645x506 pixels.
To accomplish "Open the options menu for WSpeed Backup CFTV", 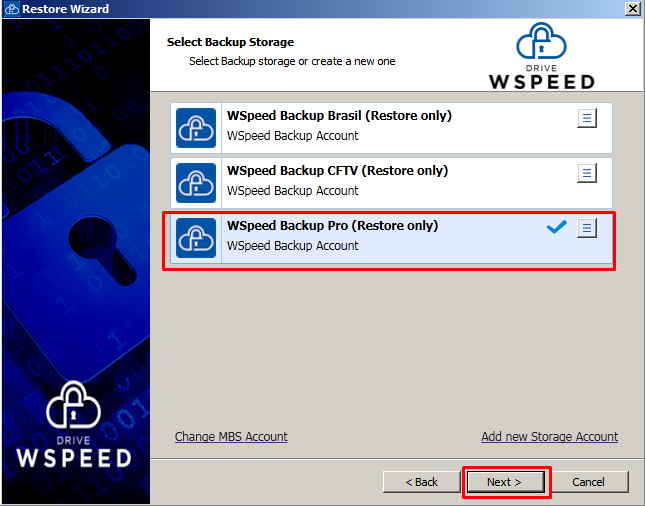I will point(587,173).
